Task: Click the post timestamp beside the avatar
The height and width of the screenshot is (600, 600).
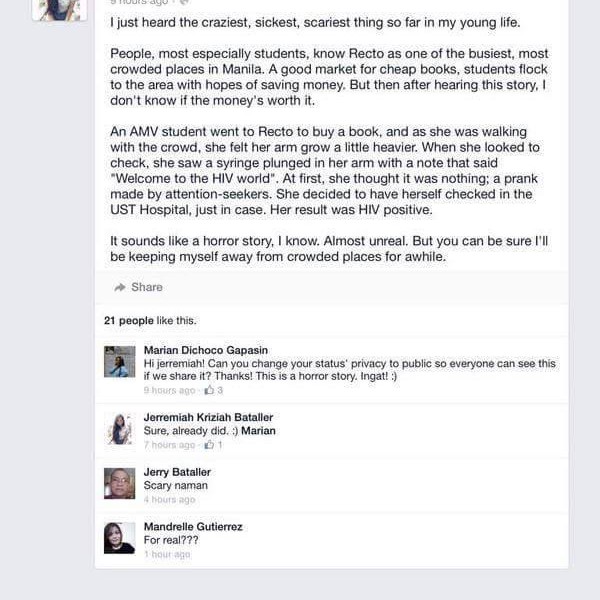Action: 139,2
